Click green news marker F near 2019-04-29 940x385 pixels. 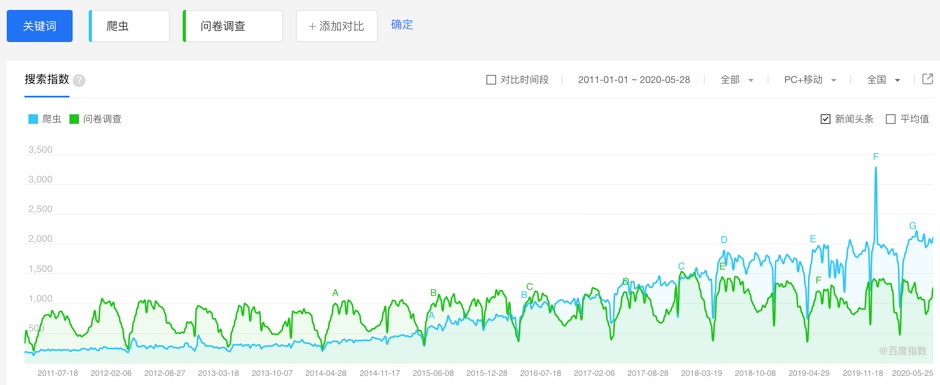(818, 280)
